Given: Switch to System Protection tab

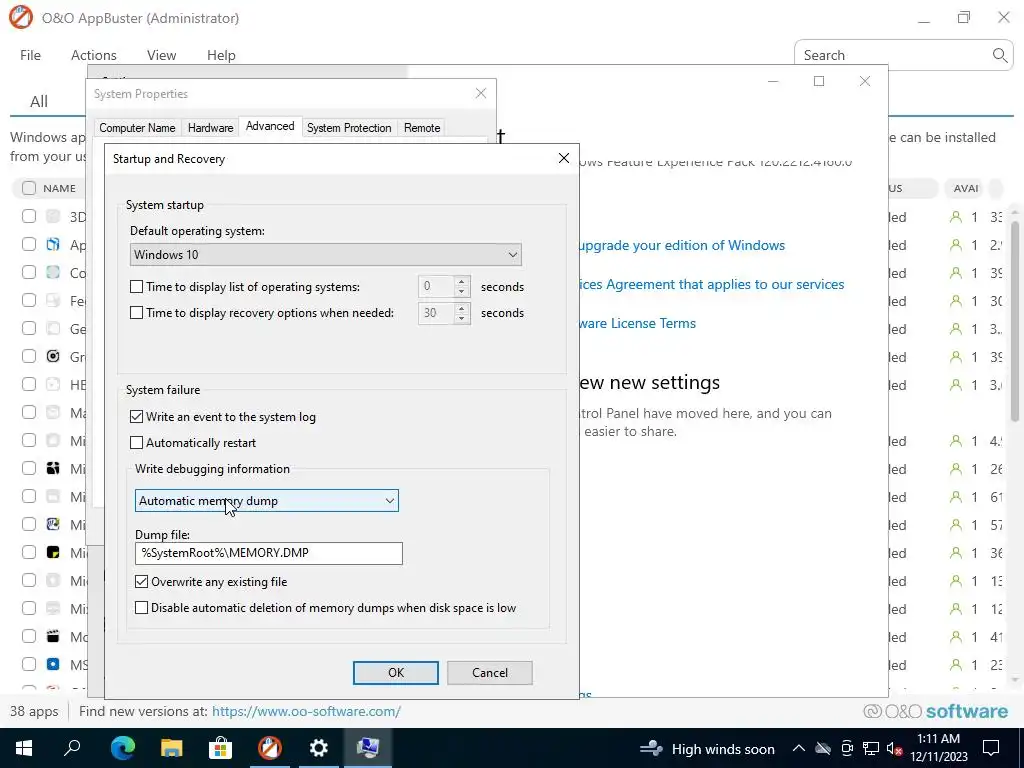Looking at the screenshot, I should [349, 128].
